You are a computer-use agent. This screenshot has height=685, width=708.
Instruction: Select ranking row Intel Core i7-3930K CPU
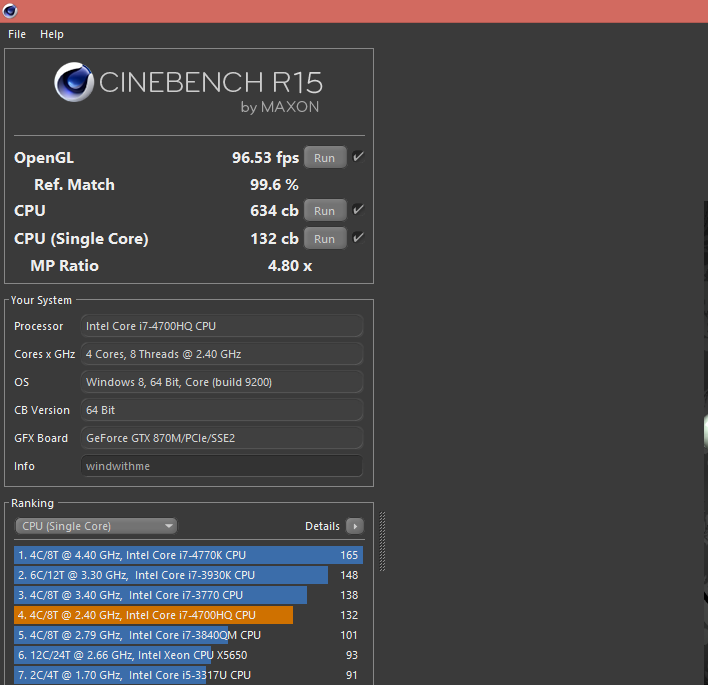click(188, 575)
